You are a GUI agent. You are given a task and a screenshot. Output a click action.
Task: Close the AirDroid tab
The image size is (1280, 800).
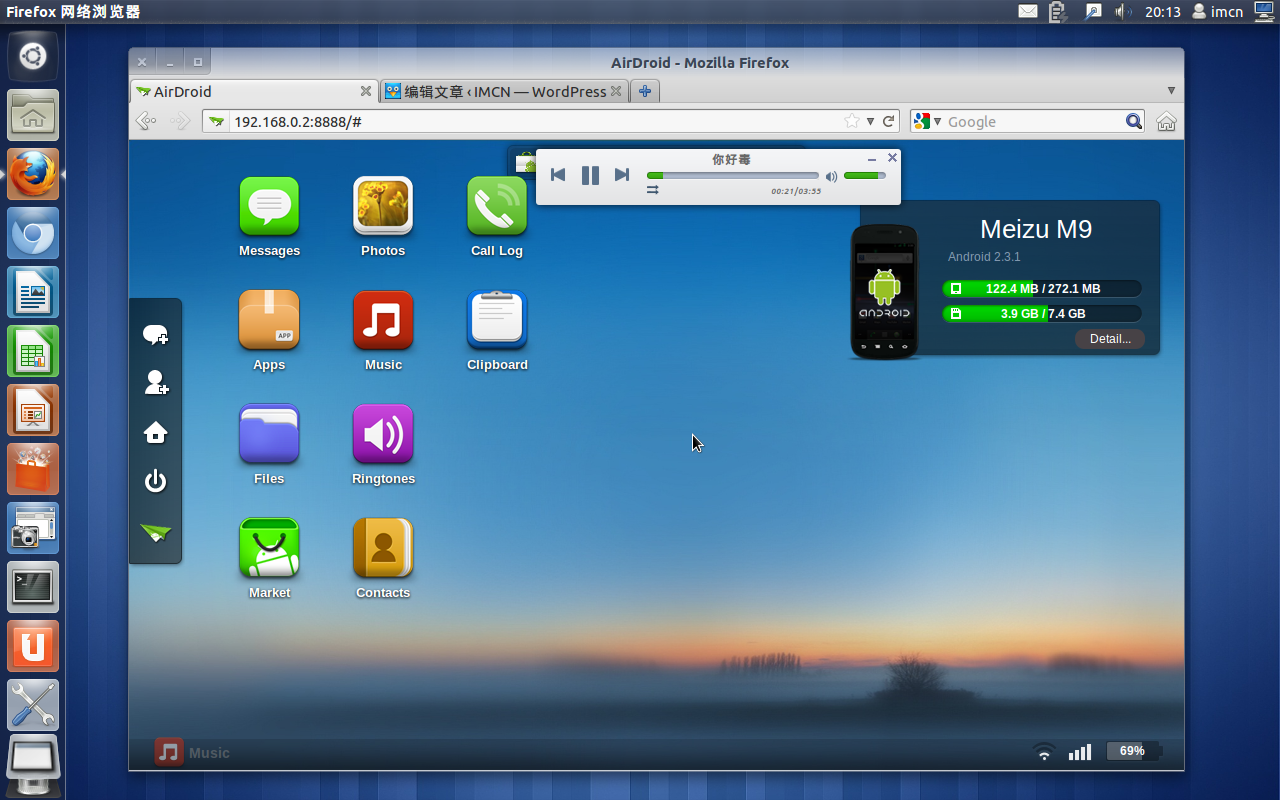tap(366, 91)
